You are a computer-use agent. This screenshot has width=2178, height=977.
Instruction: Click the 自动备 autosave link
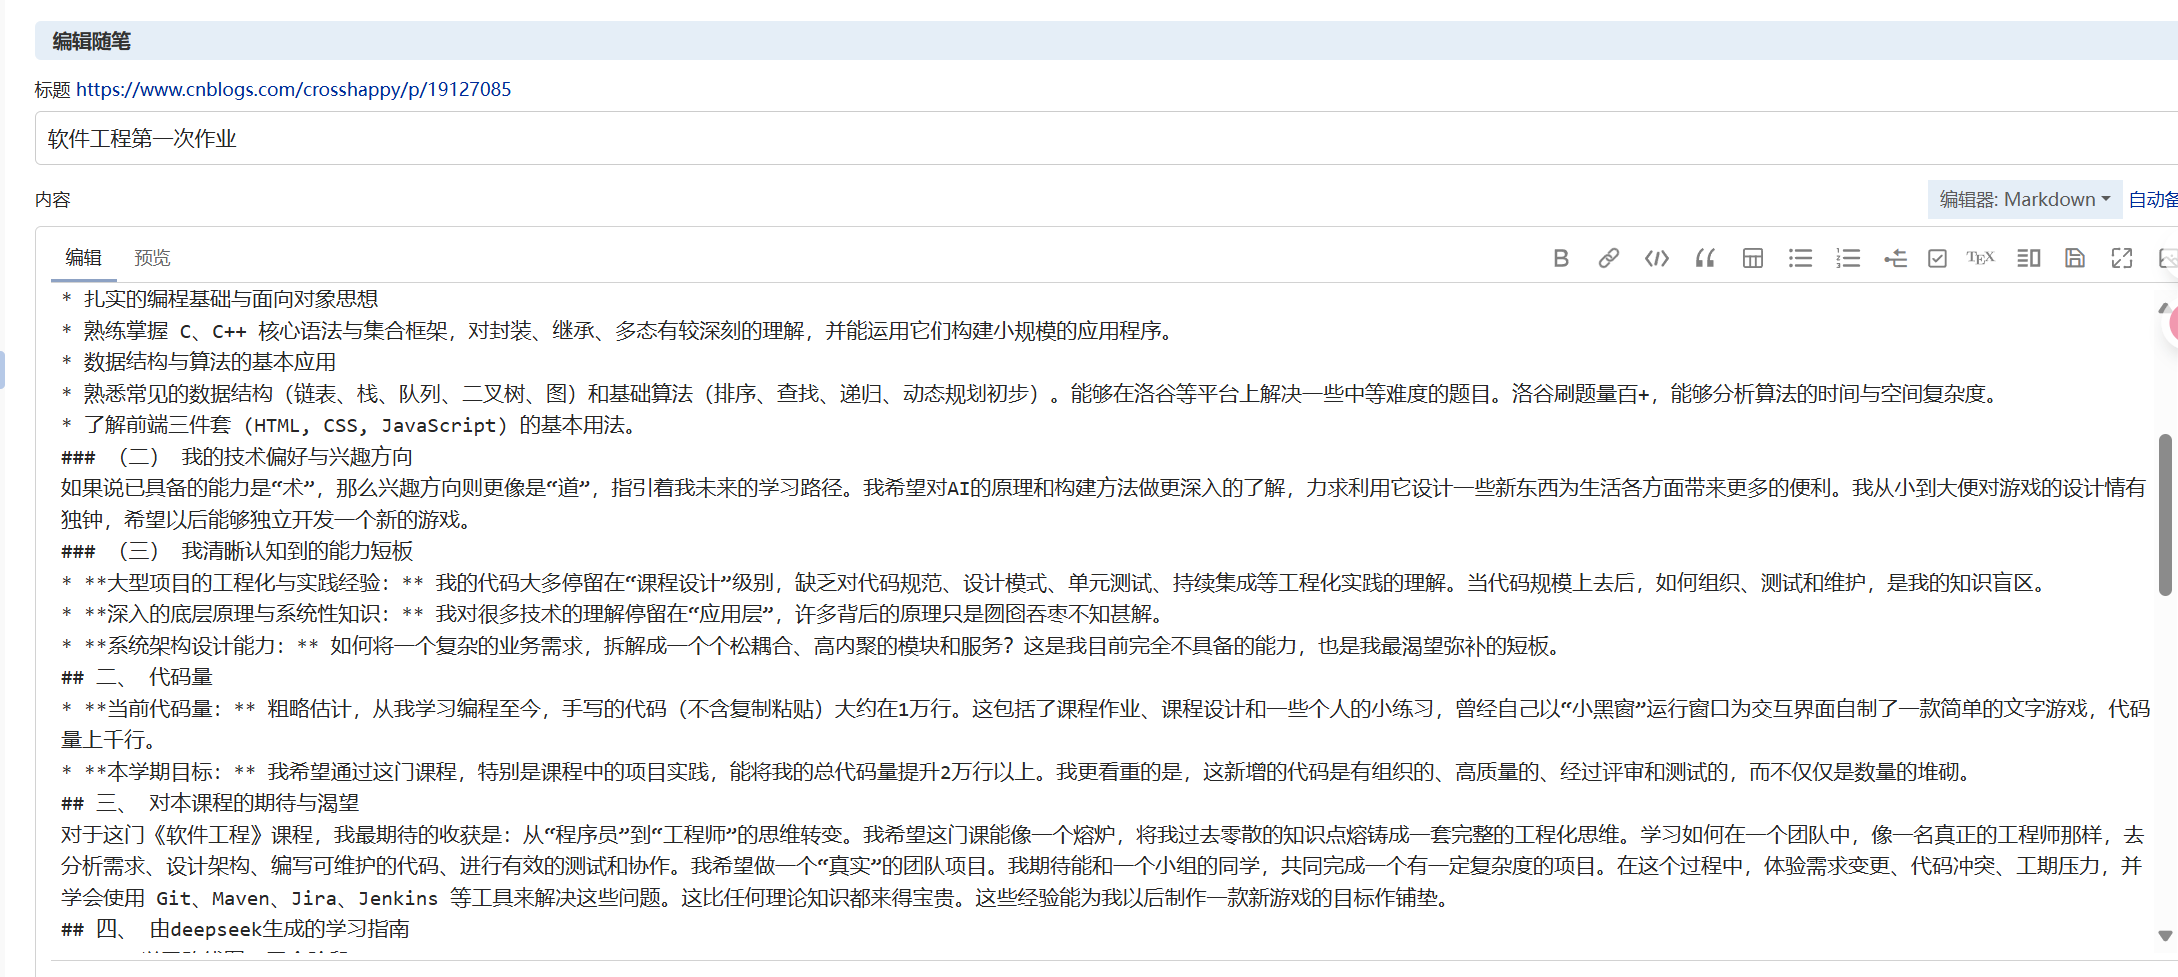[x=2154, y=199]
